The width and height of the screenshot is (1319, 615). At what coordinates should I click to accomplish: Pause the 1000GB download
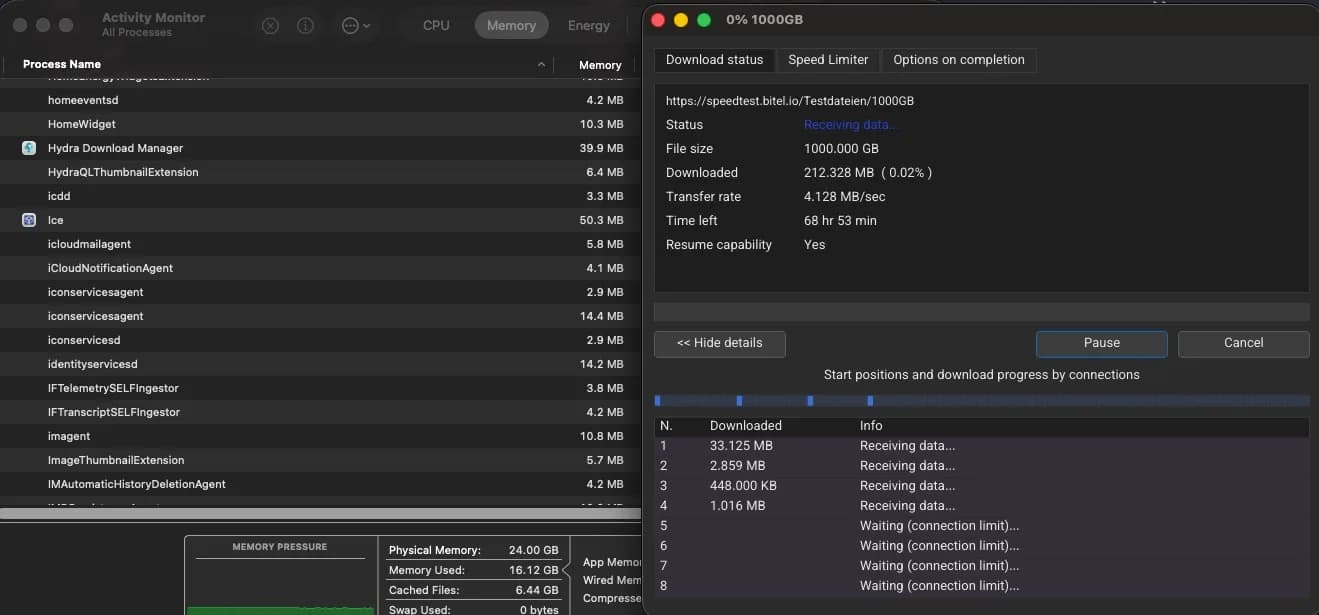point(1102,343)
